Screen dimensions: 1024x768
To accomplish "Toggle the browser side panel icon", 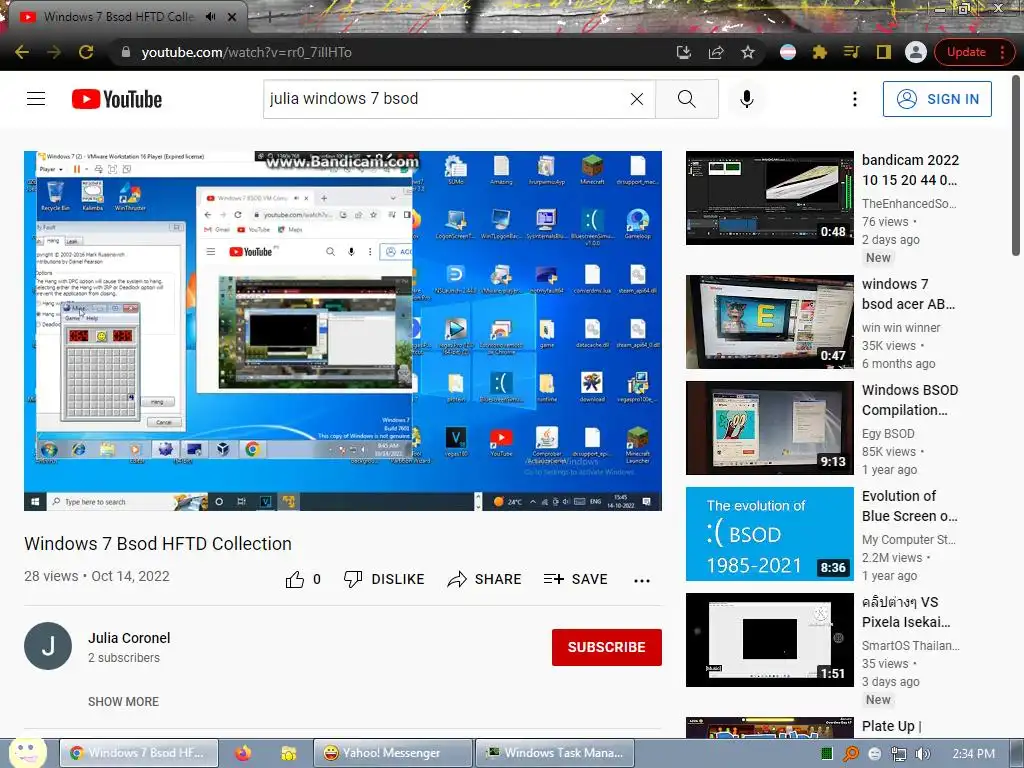I will tap(884, 52).
